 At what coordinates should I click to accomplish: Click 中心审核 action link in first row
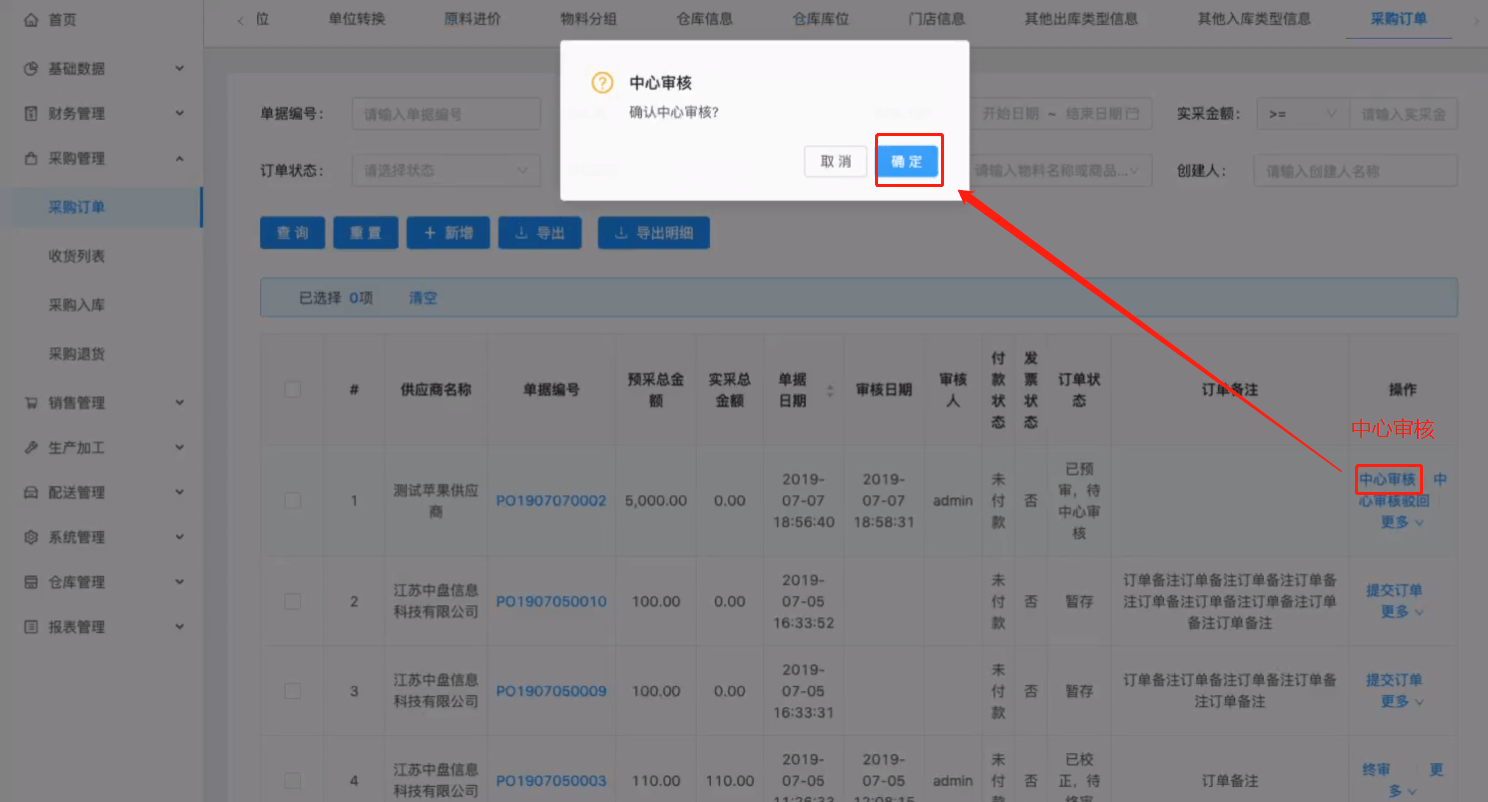click(x=1388, y=479)
